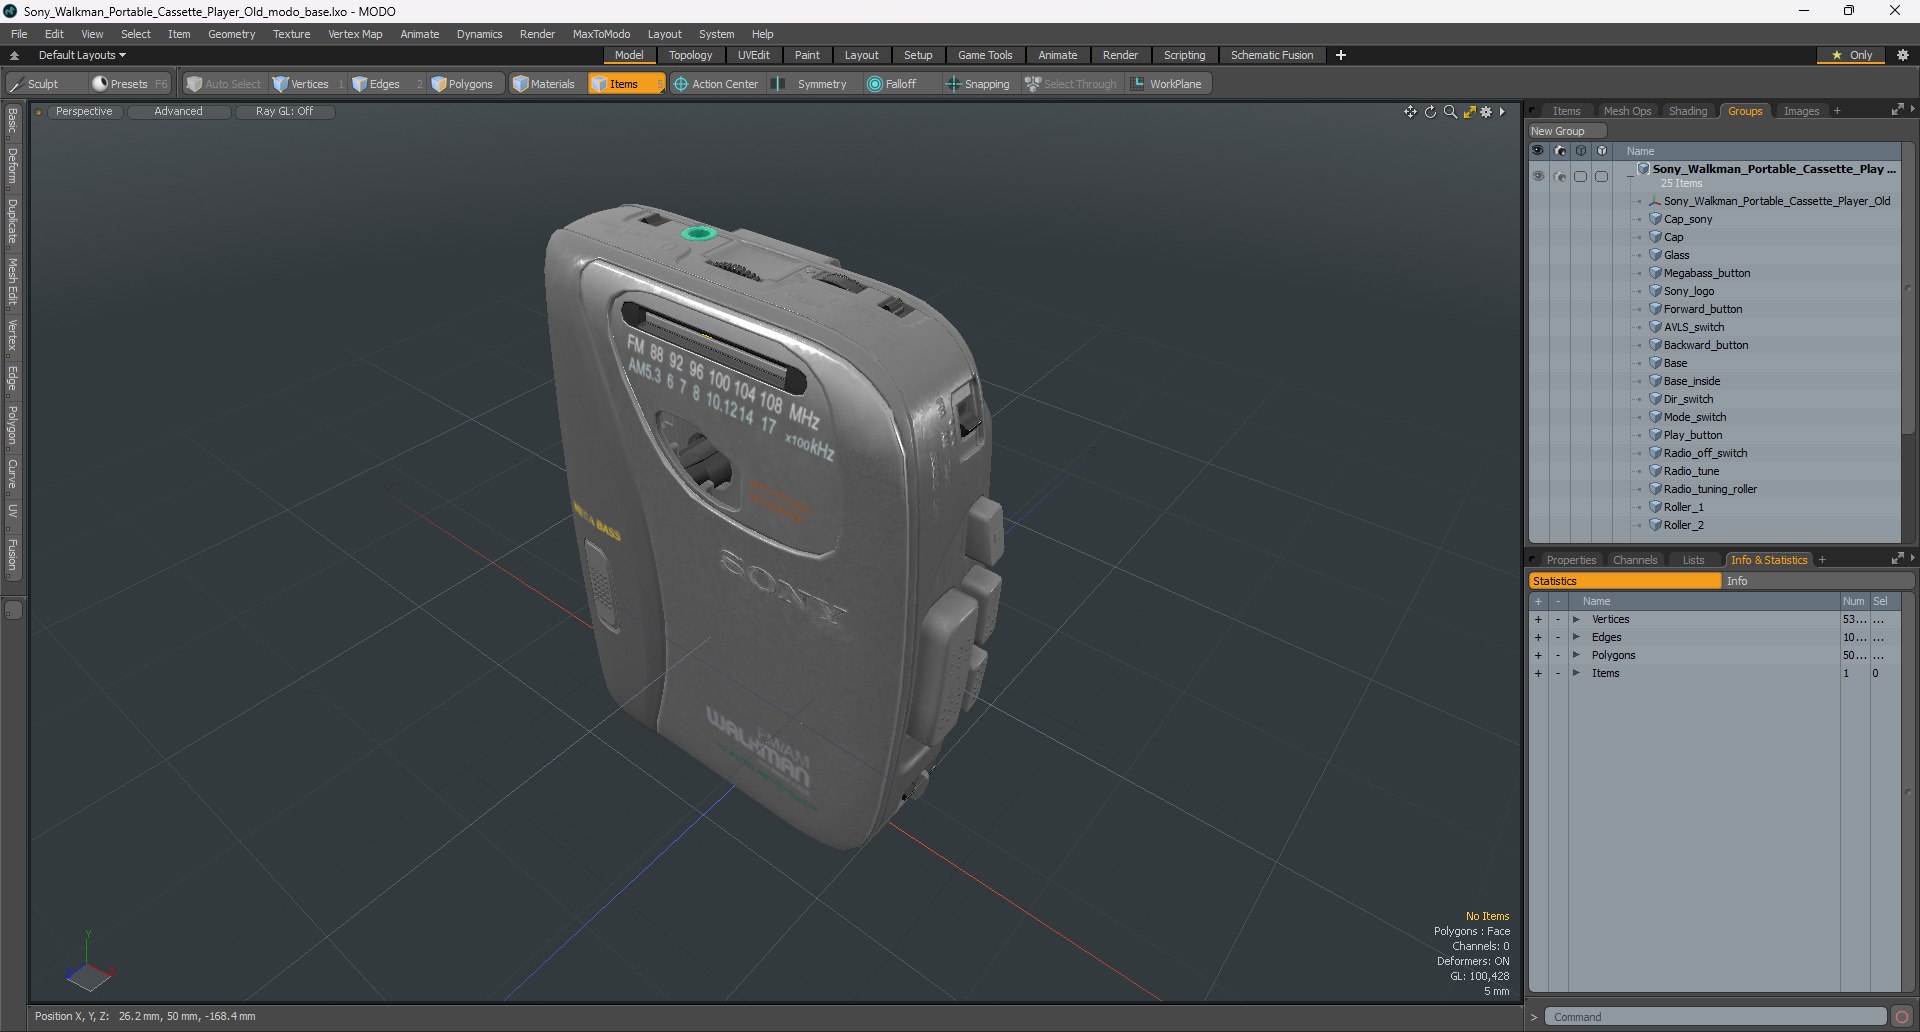1920x1032 pixels.
Task: Switch to the Topology layout tab
Action: (x=691, y=56)
